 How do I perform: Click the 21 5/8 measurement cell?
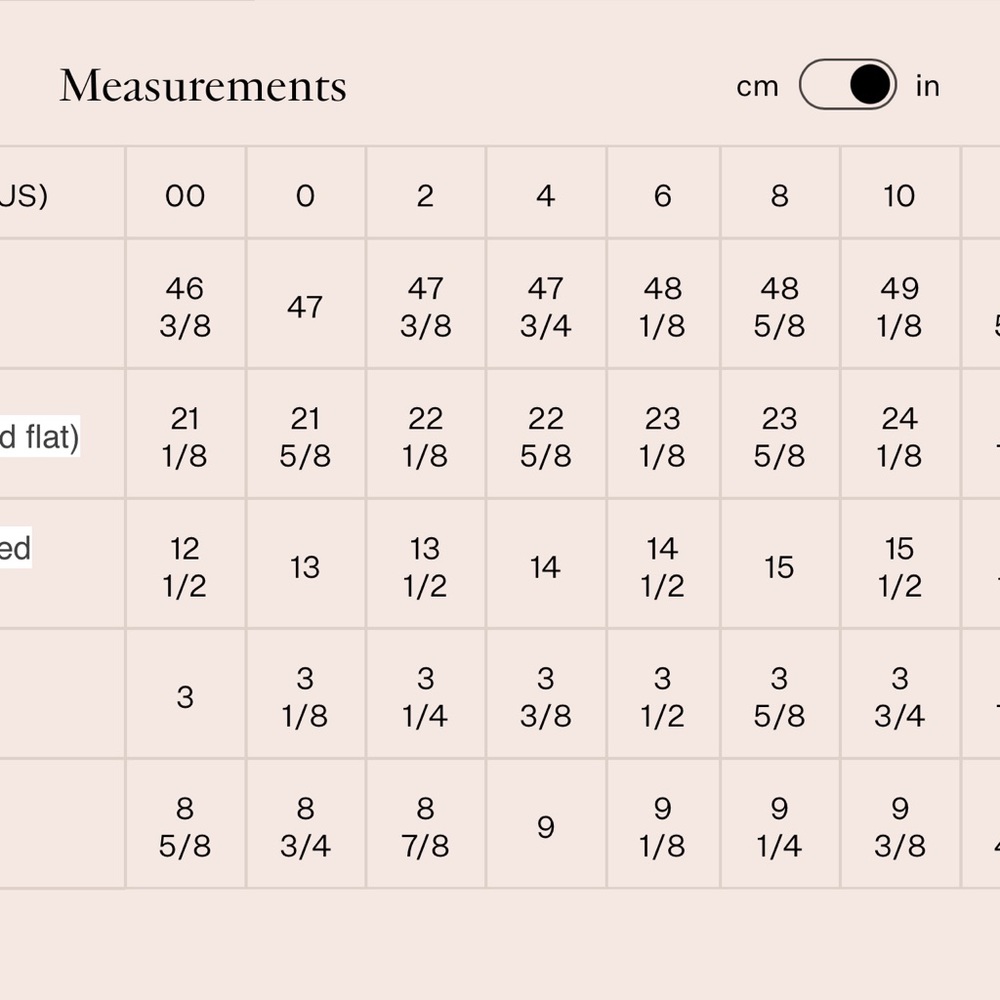click(x=305, y=434)
